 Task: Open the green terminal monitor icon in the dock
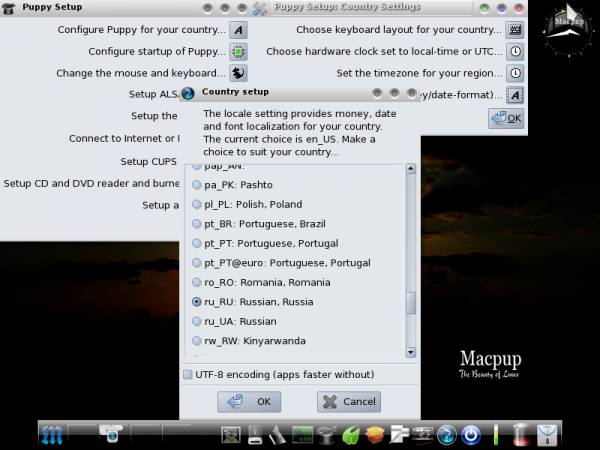302,435
